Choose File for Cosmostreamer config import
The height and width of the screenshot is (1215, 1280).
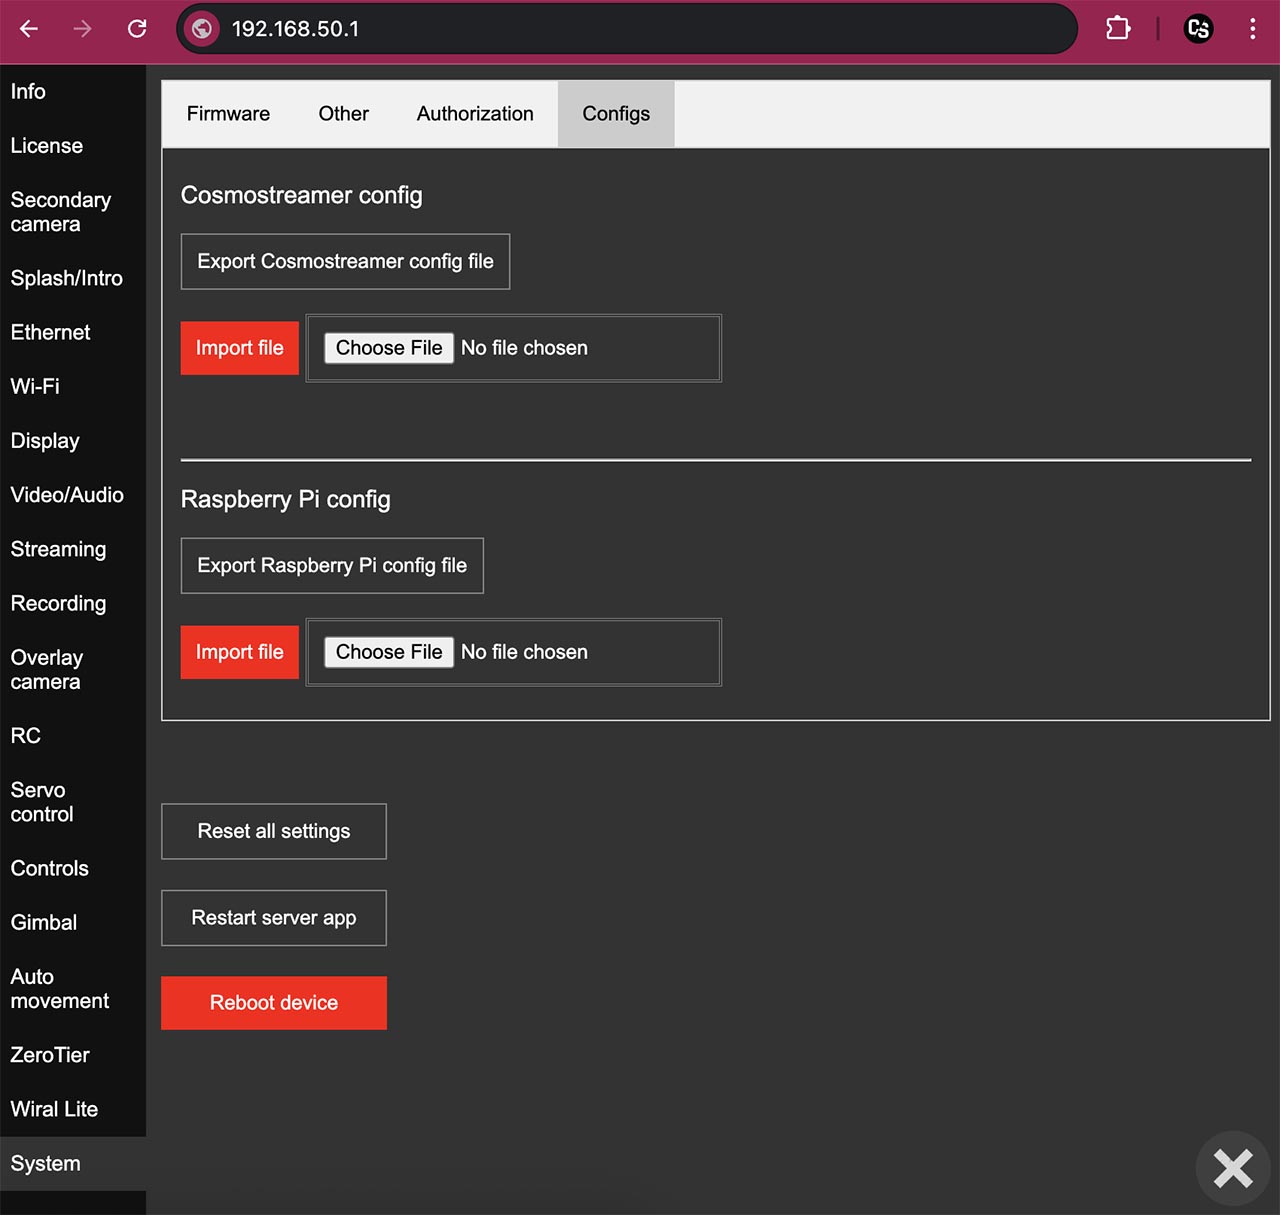click(389, 348)
